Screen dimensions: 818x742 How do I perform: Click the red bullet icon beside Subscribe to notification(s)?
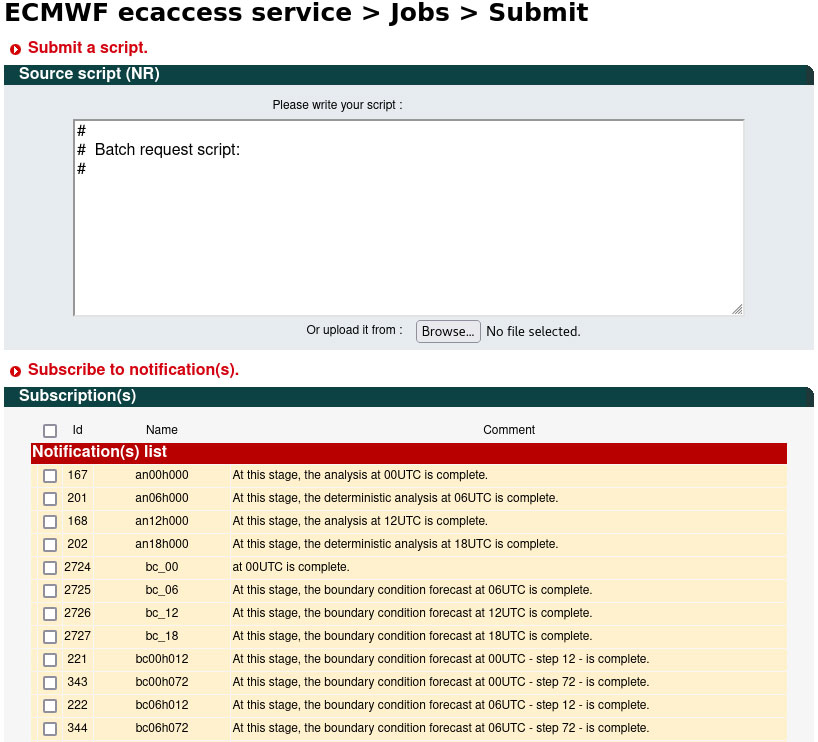[x=15, y=371]
